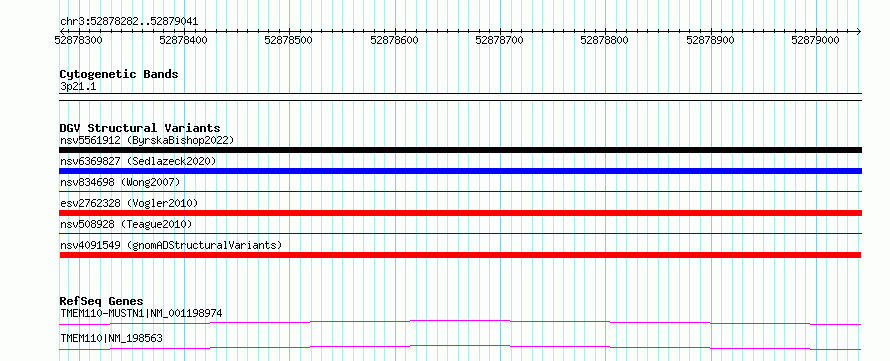The height and width of the screenshot is (361, 890).
Task: Click the TMEM110 NM_198563 magenta transcript line
Action: 460,347
